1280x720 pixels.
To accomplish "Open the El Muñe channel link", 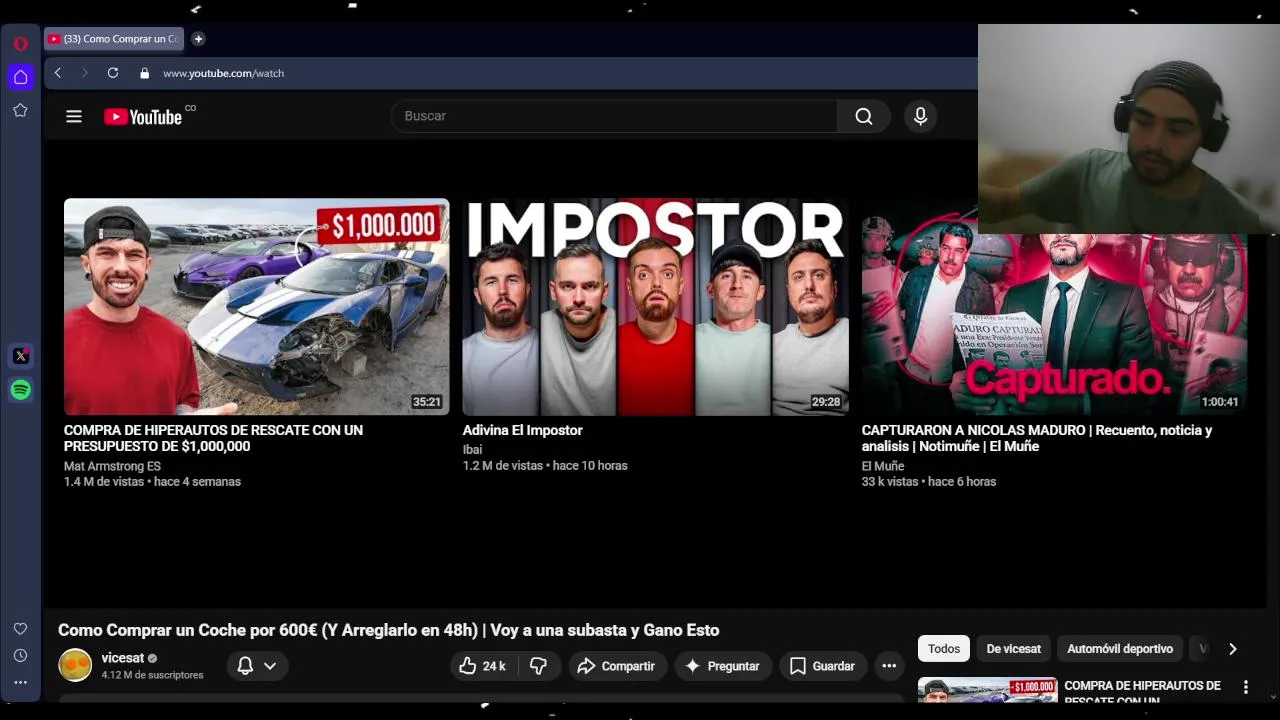I will click(x=883, y=466).
